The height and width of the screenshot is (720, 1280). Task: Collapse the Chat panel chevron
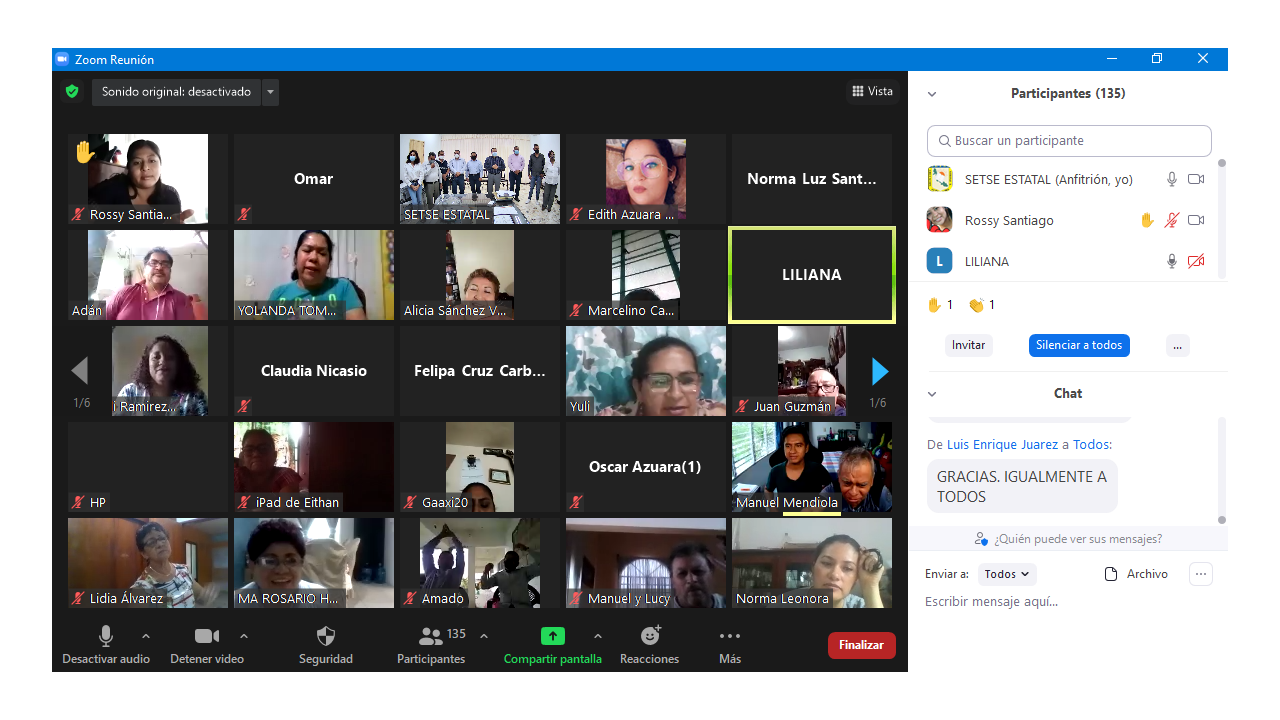tap(932, 394)
